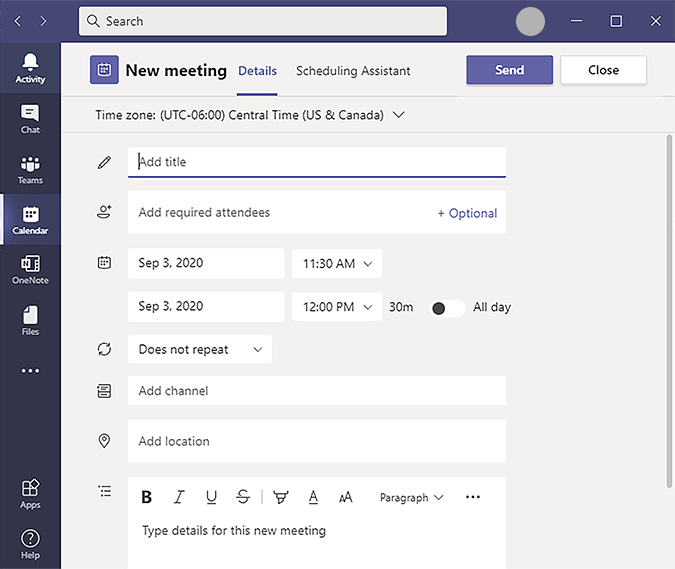This screenshot has height=569, width=675.
Task: Send the new meeting invitation
Action: 509,70
